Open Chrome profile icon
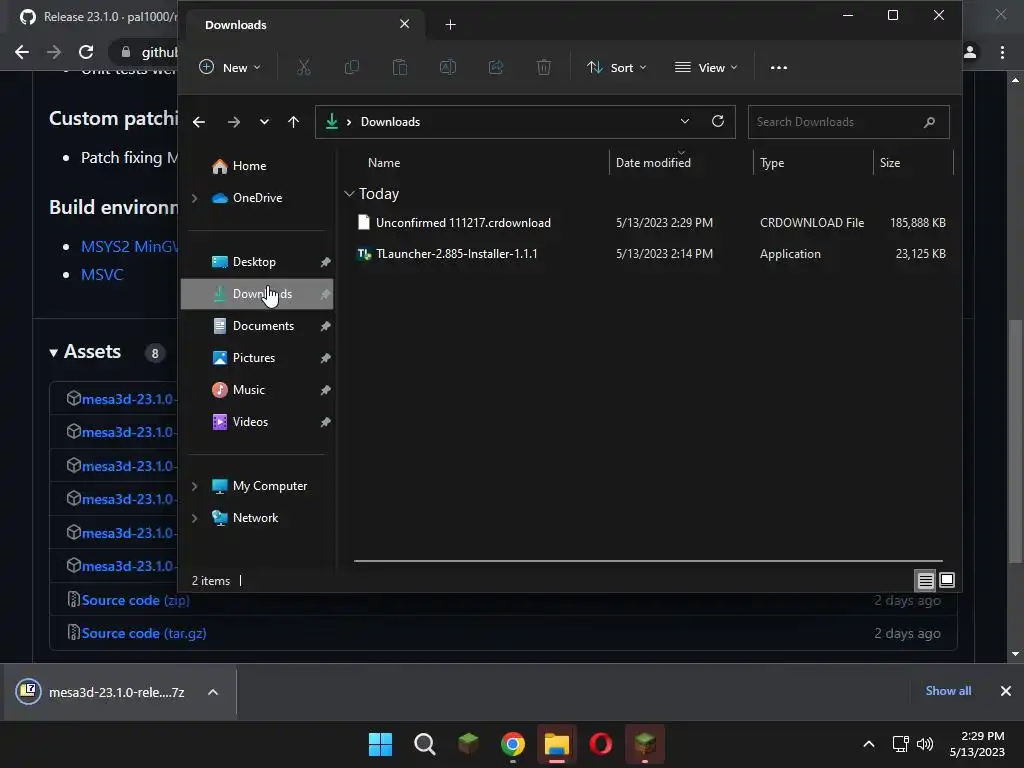This screenshot has height=768, width=1024. click(970, 52)
